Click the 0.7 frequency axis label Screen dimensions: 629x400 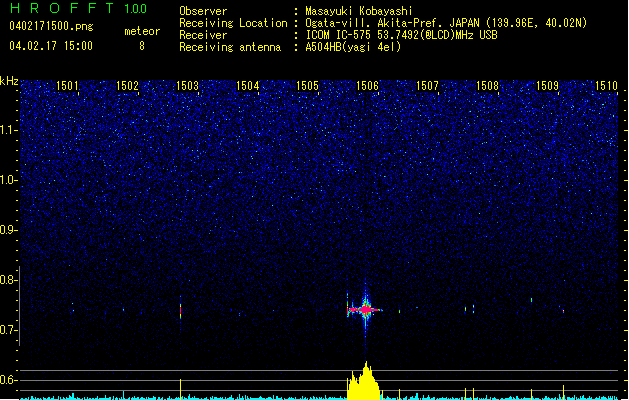pyautogui.click(x=9, y=330)
